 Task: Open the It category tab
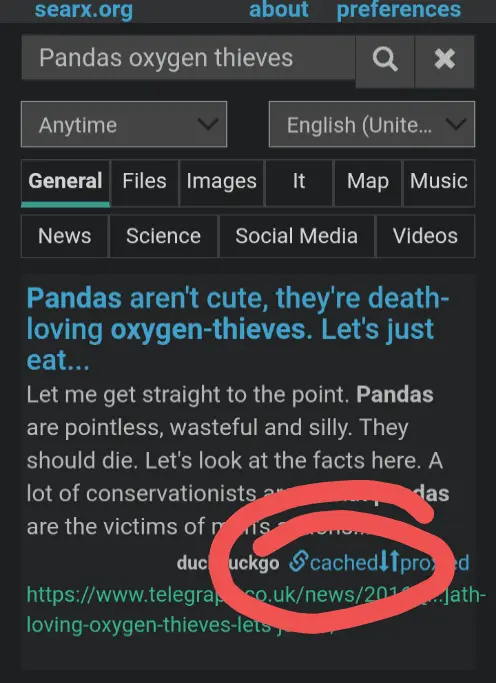pyautogui.click(x=299, y=181)
